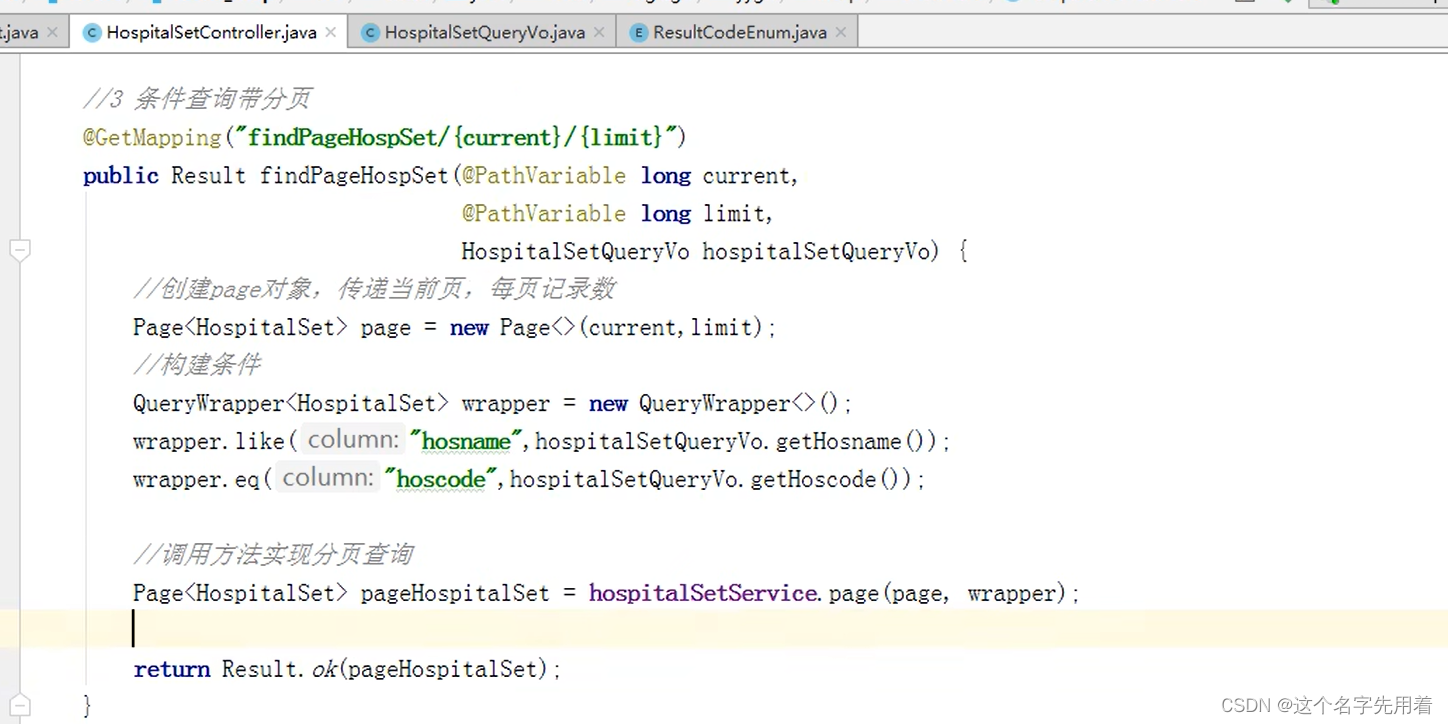Click "new Page<>(current,limit)" expression

tap(606, 327)
